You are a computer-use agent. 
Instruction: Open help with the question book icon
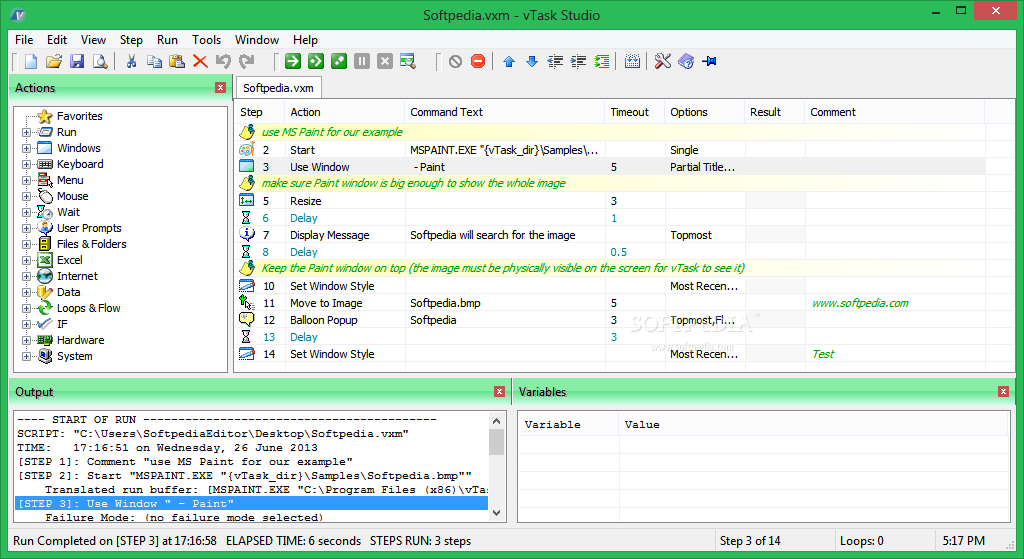click(686, 61)
